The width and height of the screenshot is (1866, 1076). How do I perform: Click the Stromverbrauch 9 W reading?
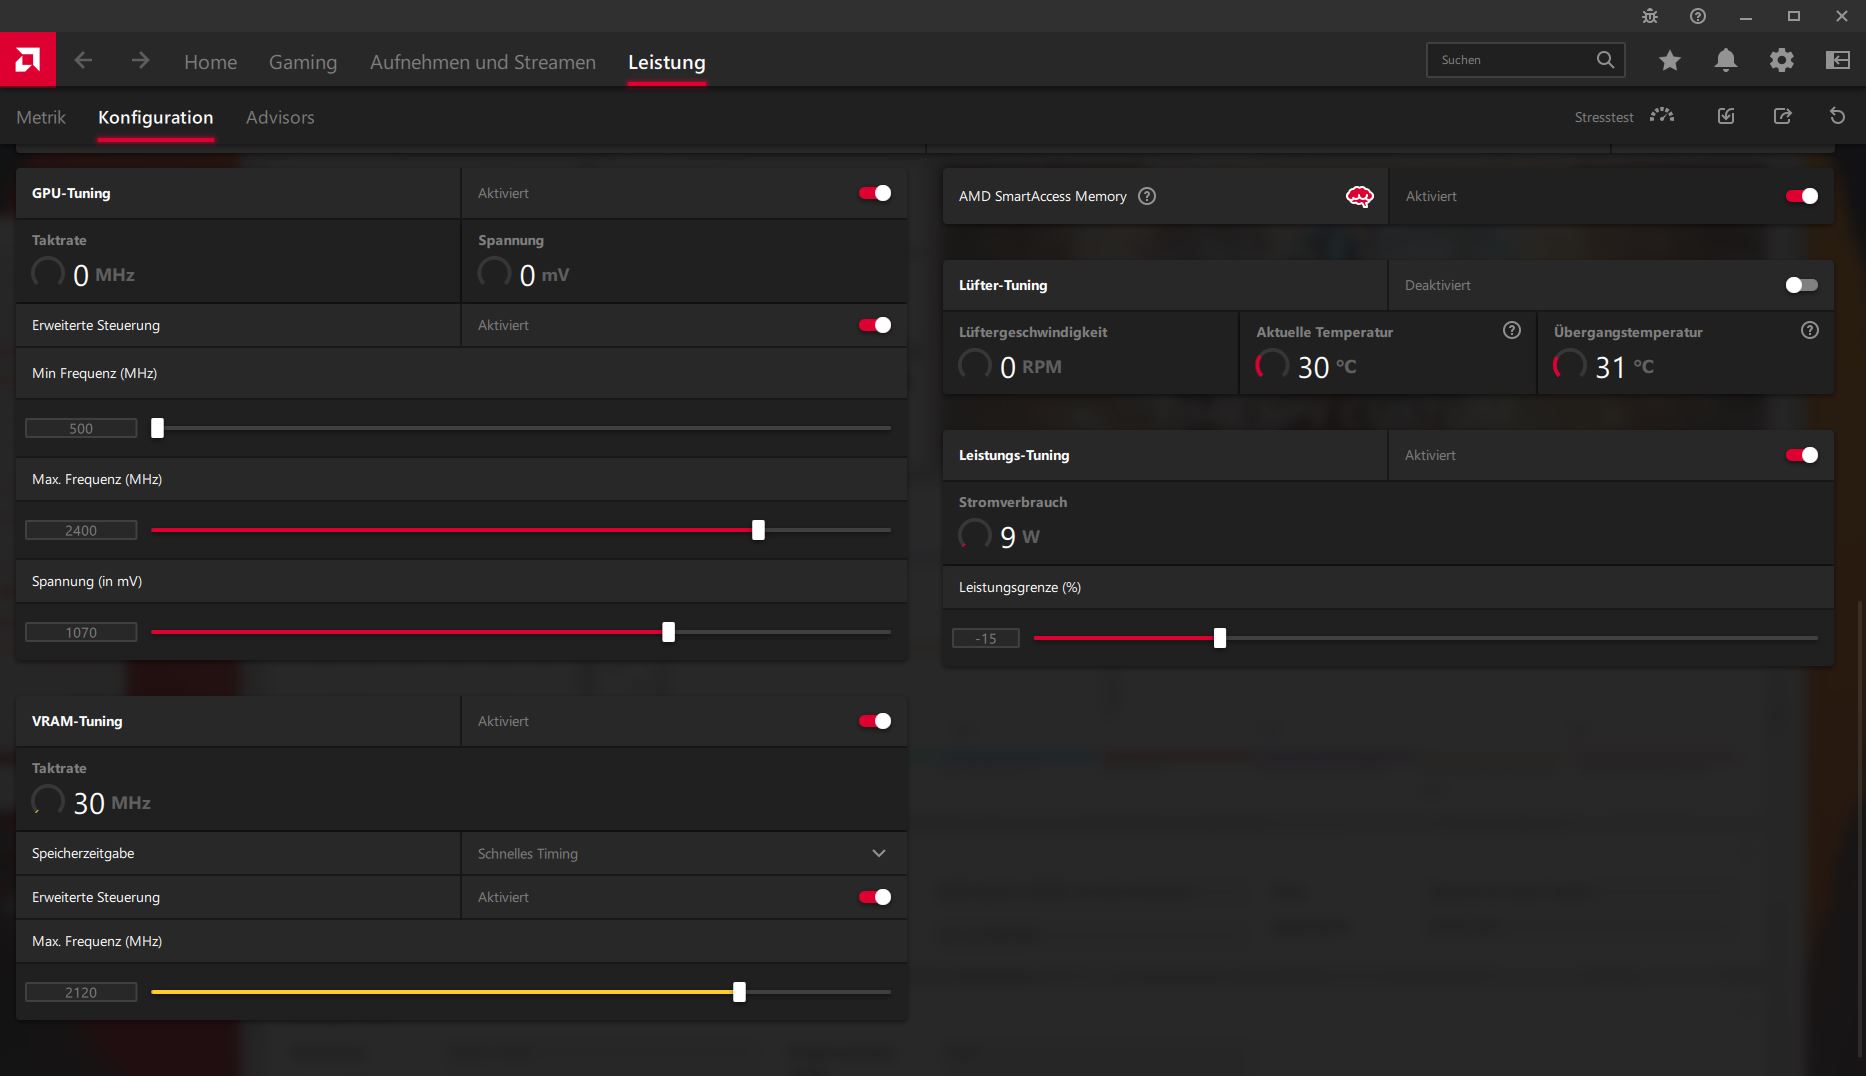pyautogui.click(x=1000, y=536)
